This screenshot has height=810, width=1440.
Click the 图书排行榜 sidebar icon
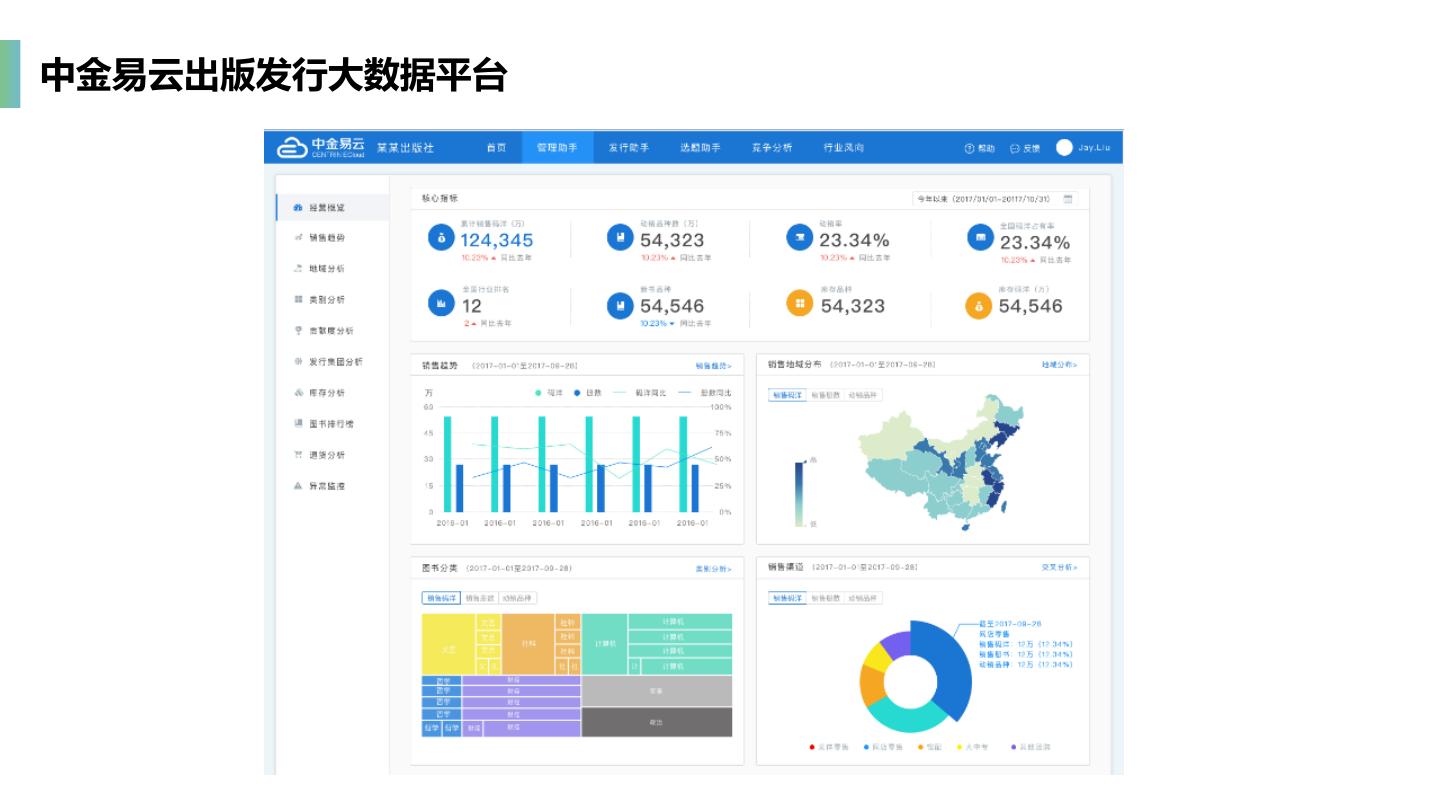(x=297, y=424)
